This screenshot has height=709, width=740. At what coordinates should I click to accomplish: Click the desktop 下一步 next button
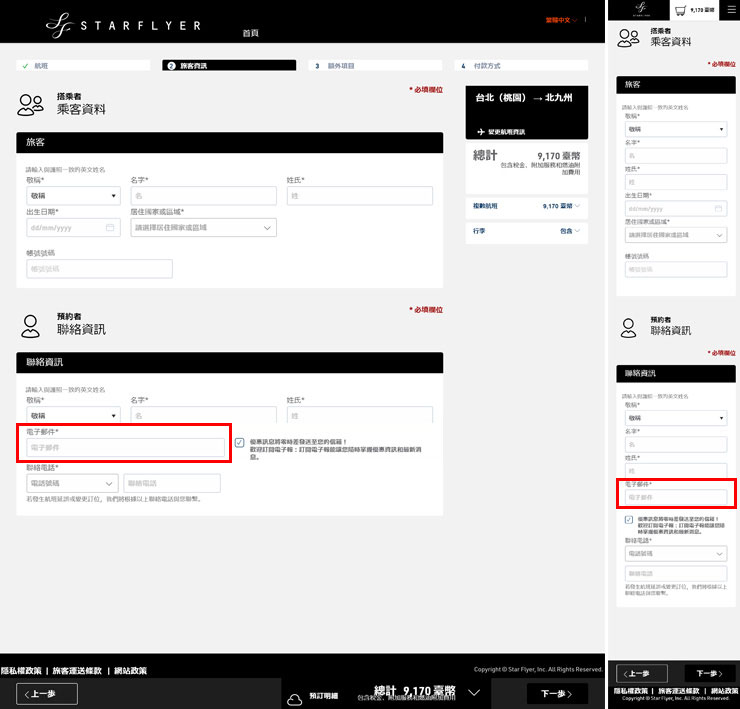[557, 693]
